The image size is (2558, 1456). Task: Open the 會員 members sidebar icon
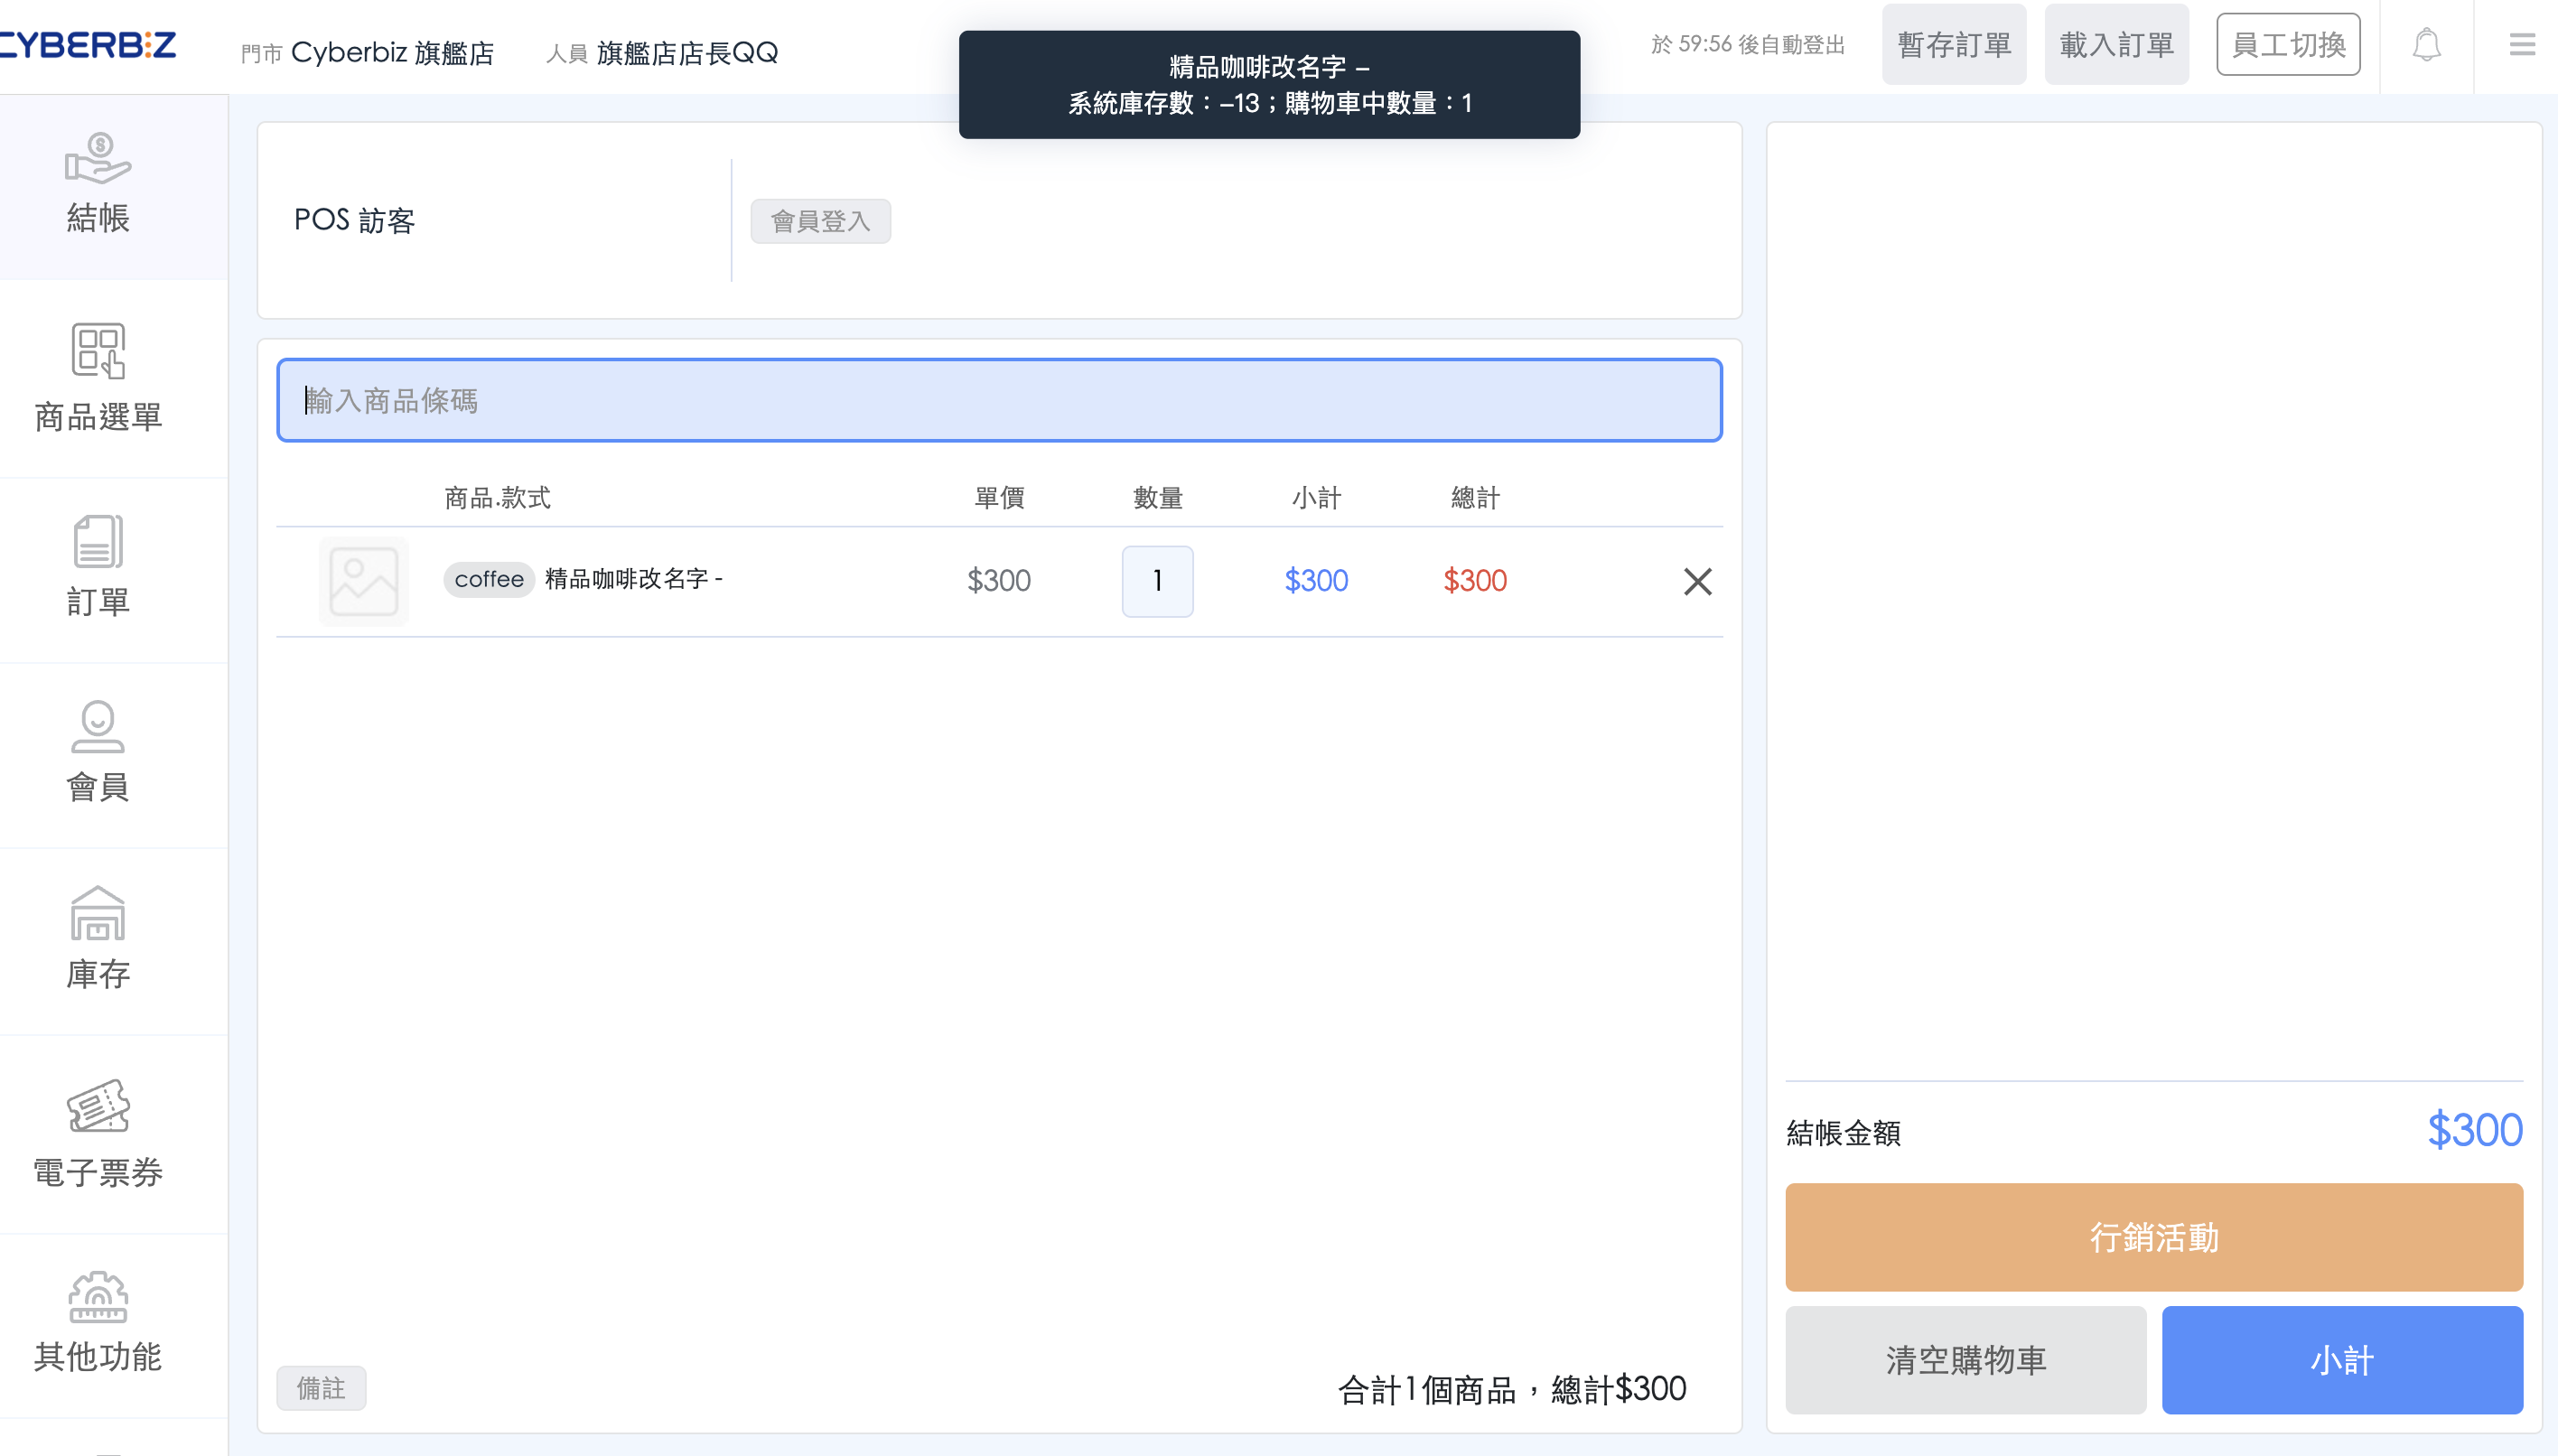pyautogui.click(x=98, y=753)
